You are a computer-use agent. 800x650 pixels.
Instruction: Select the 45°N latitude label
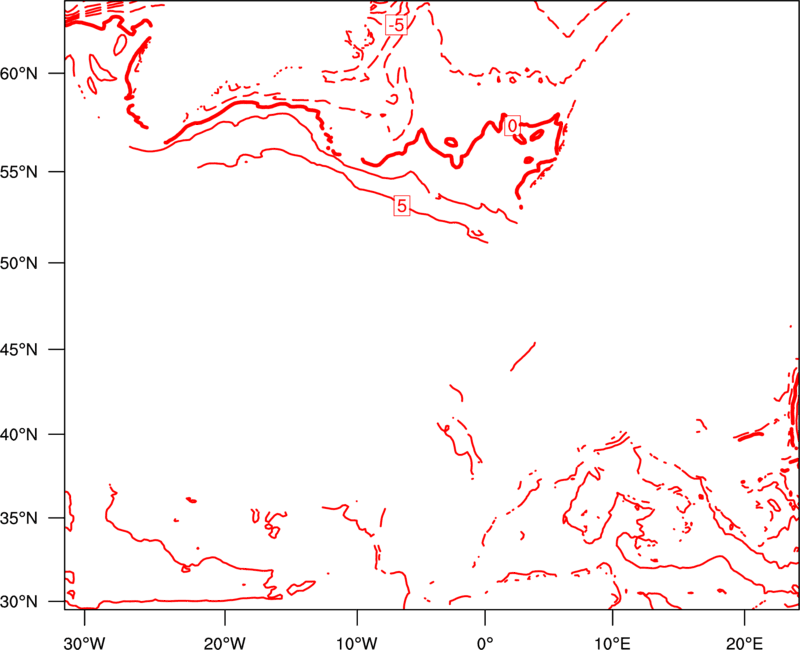tap(19, 350)
